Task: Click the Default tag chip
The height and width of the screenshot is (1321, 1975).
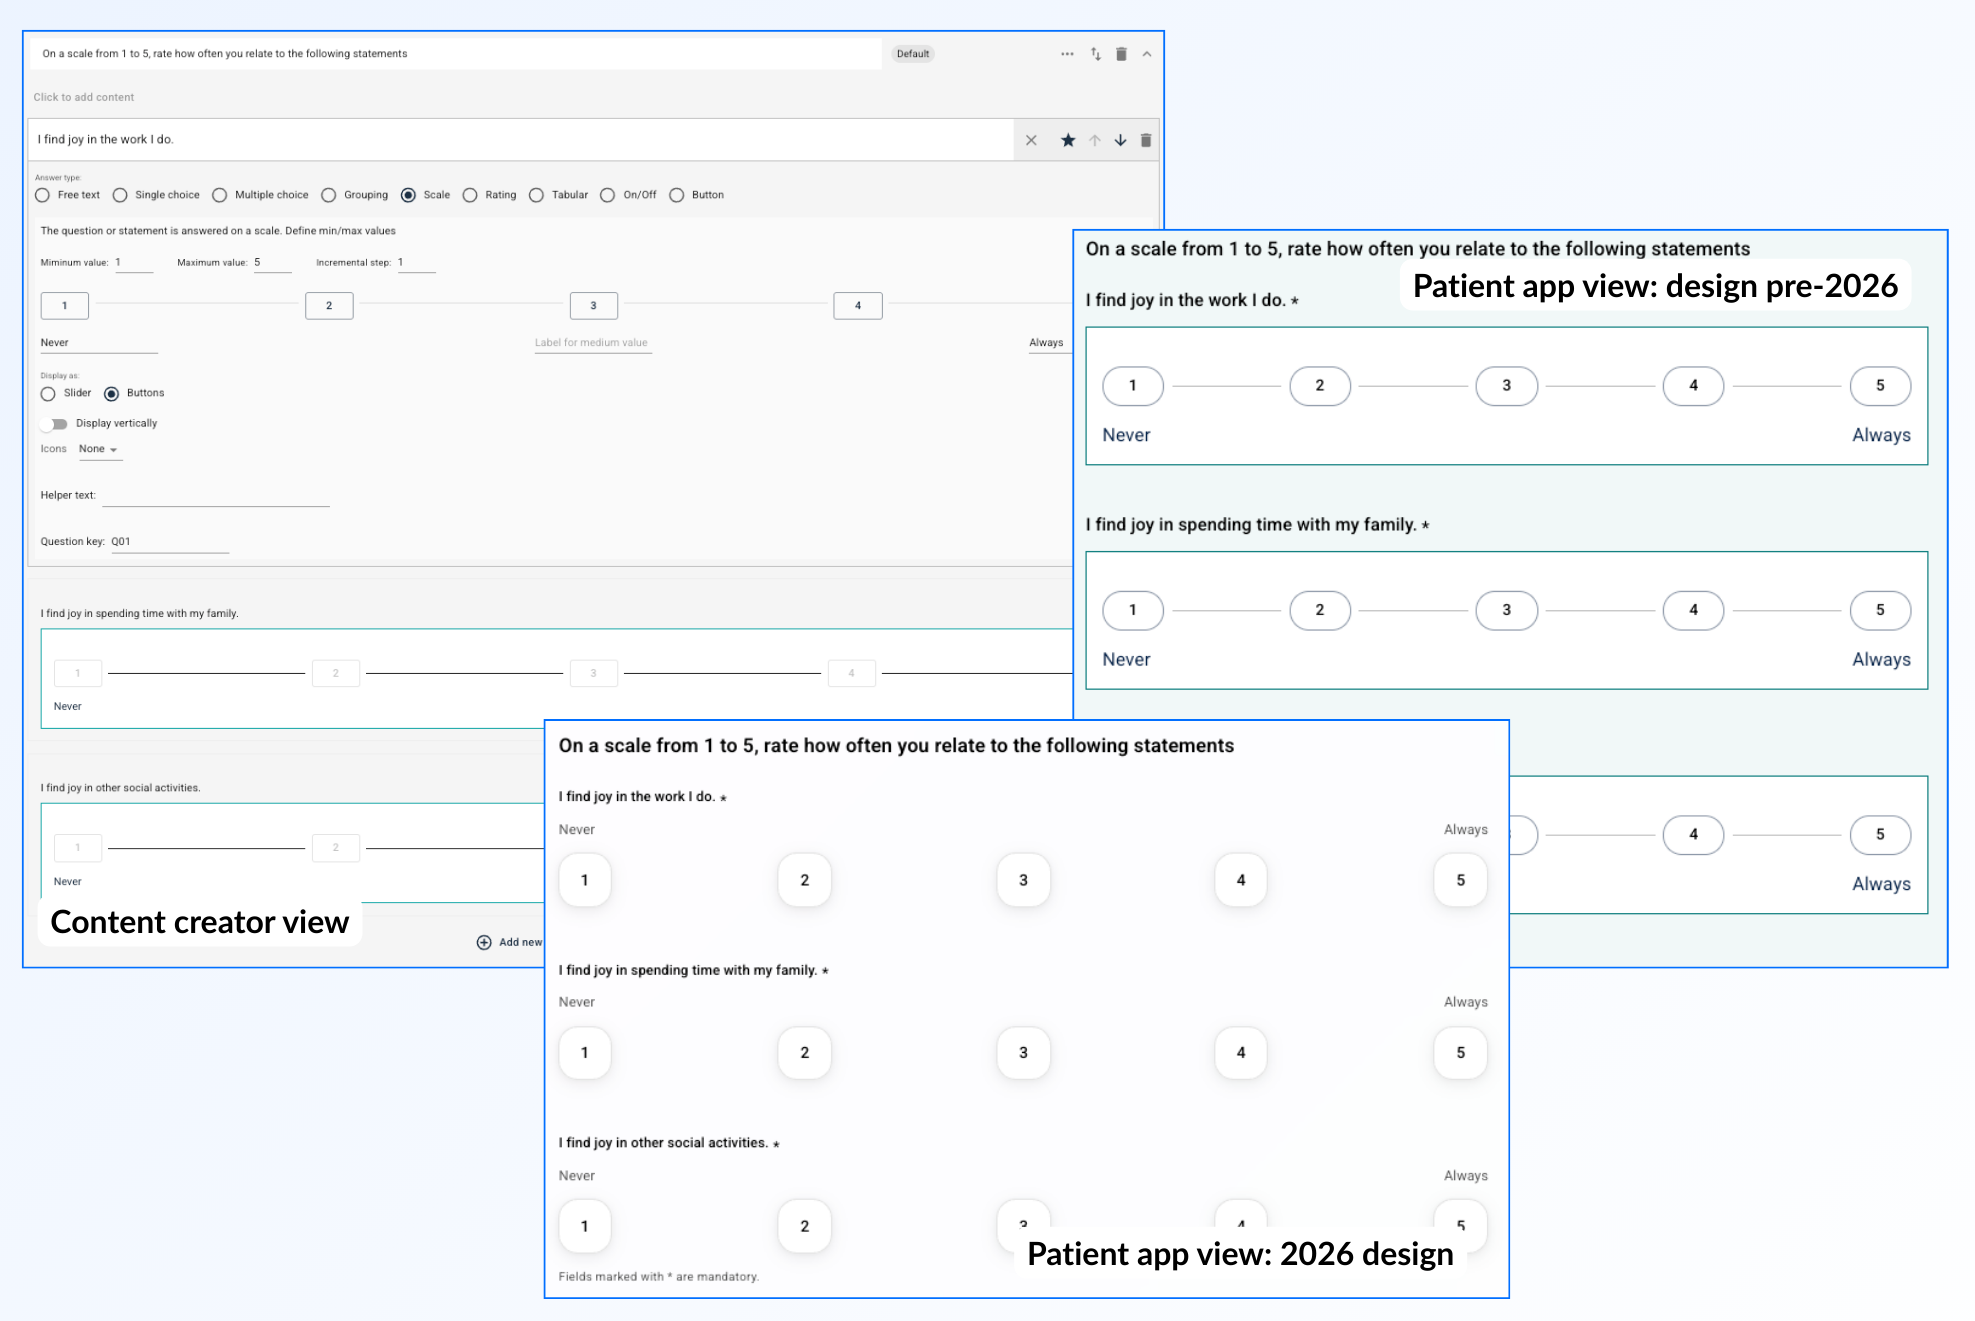Action: click(912, 54)
